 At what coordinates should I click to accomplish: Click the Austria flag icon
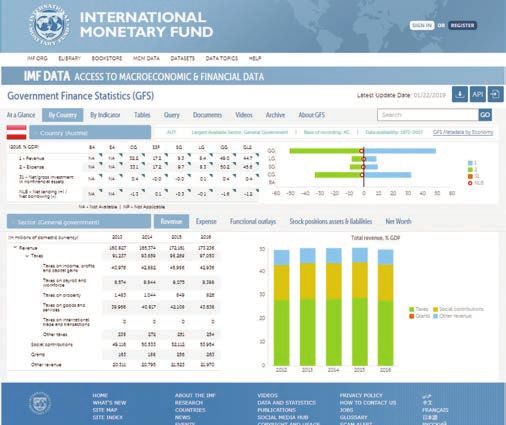tap(16, 132)
